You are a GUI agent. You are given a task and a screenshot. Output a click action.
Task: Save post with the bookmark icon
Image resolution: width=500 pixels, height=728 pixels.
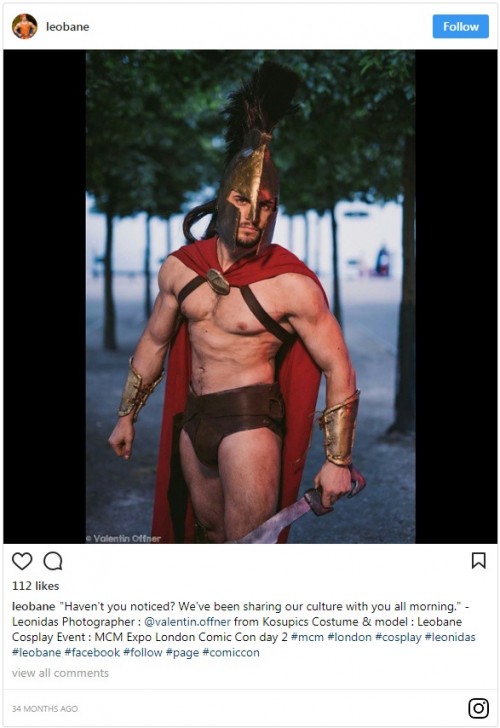pos(479,560)
